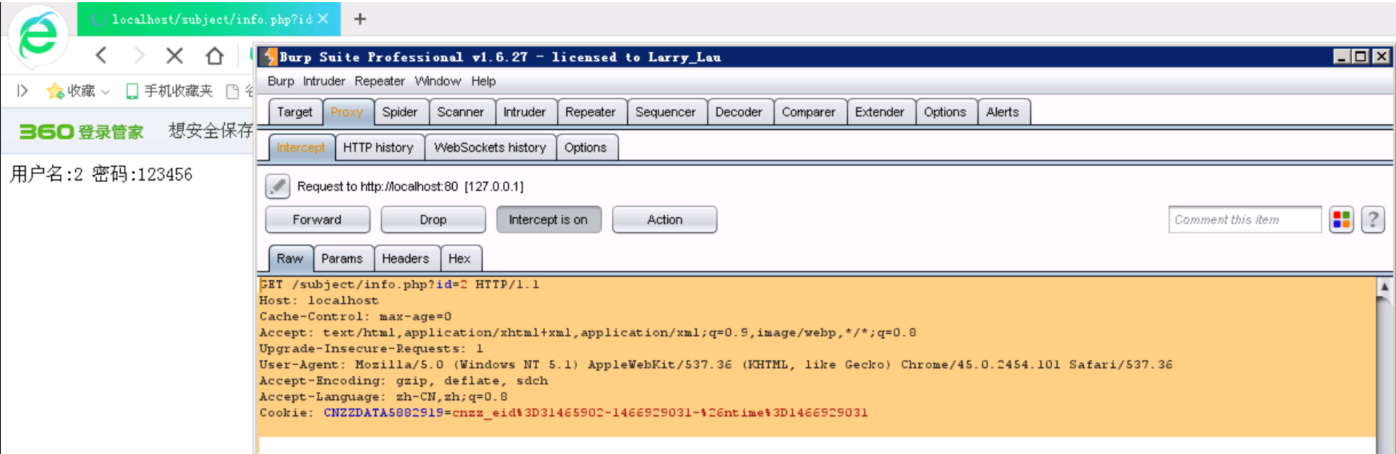Minimize the Burp Suite window
1396x454 pixels.
point(1343,57)
